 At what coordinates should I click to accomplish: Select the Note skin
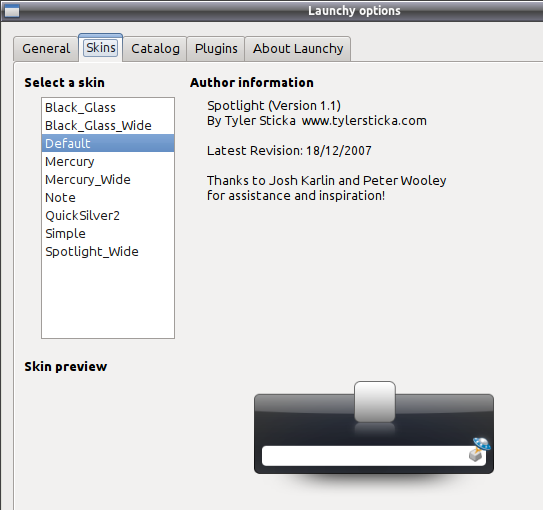[108, 197]
